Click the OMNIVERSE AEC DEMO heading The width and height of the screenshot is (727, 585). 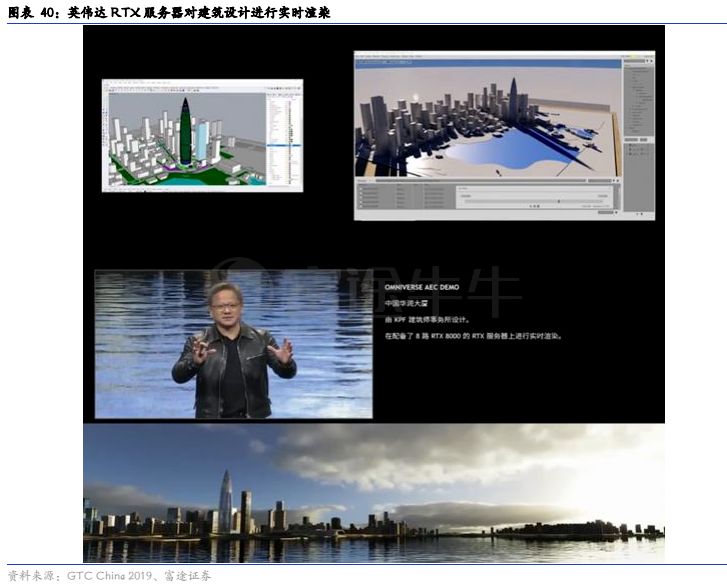click(x=421, y=287)
